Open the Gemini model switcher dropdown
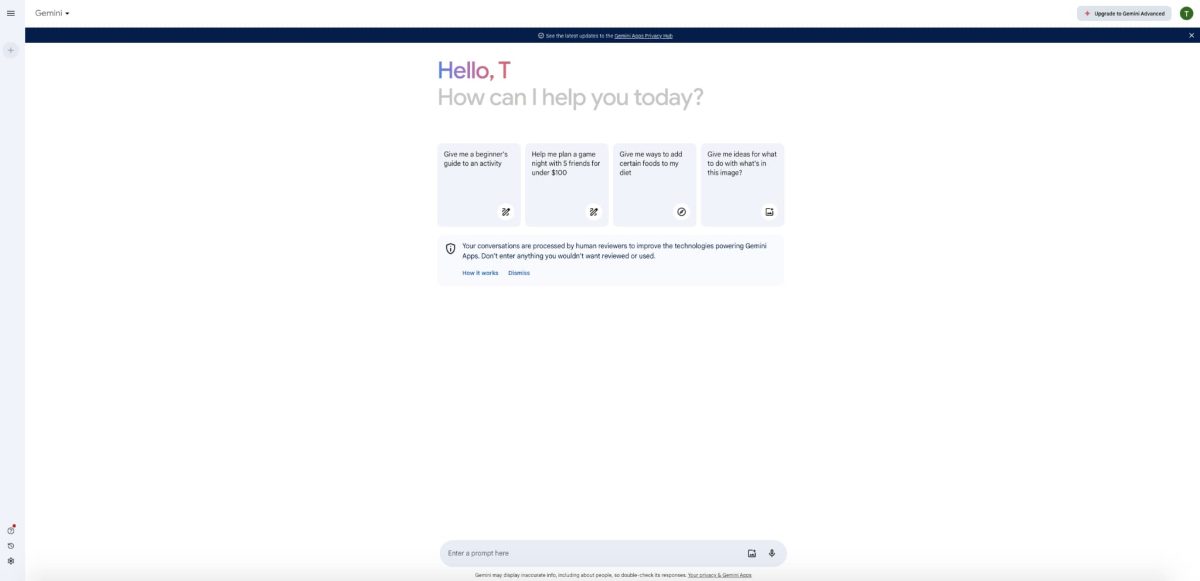Screen dimensions: 1200x581 point(48,12)
